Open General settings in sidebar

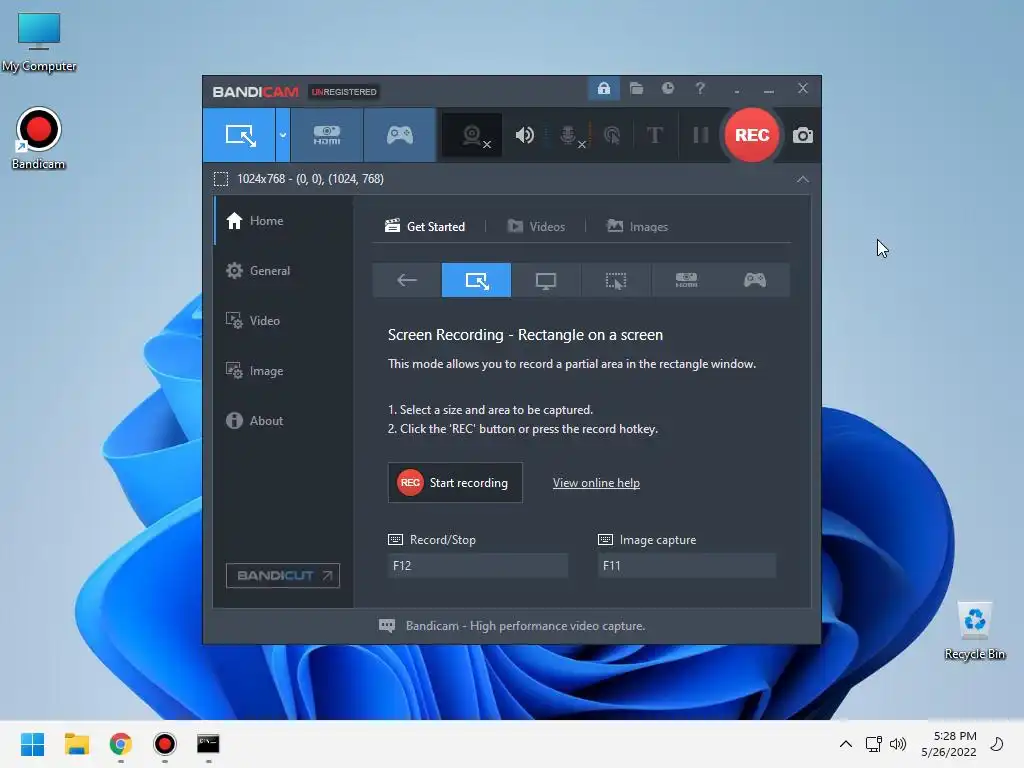[283, 270]
